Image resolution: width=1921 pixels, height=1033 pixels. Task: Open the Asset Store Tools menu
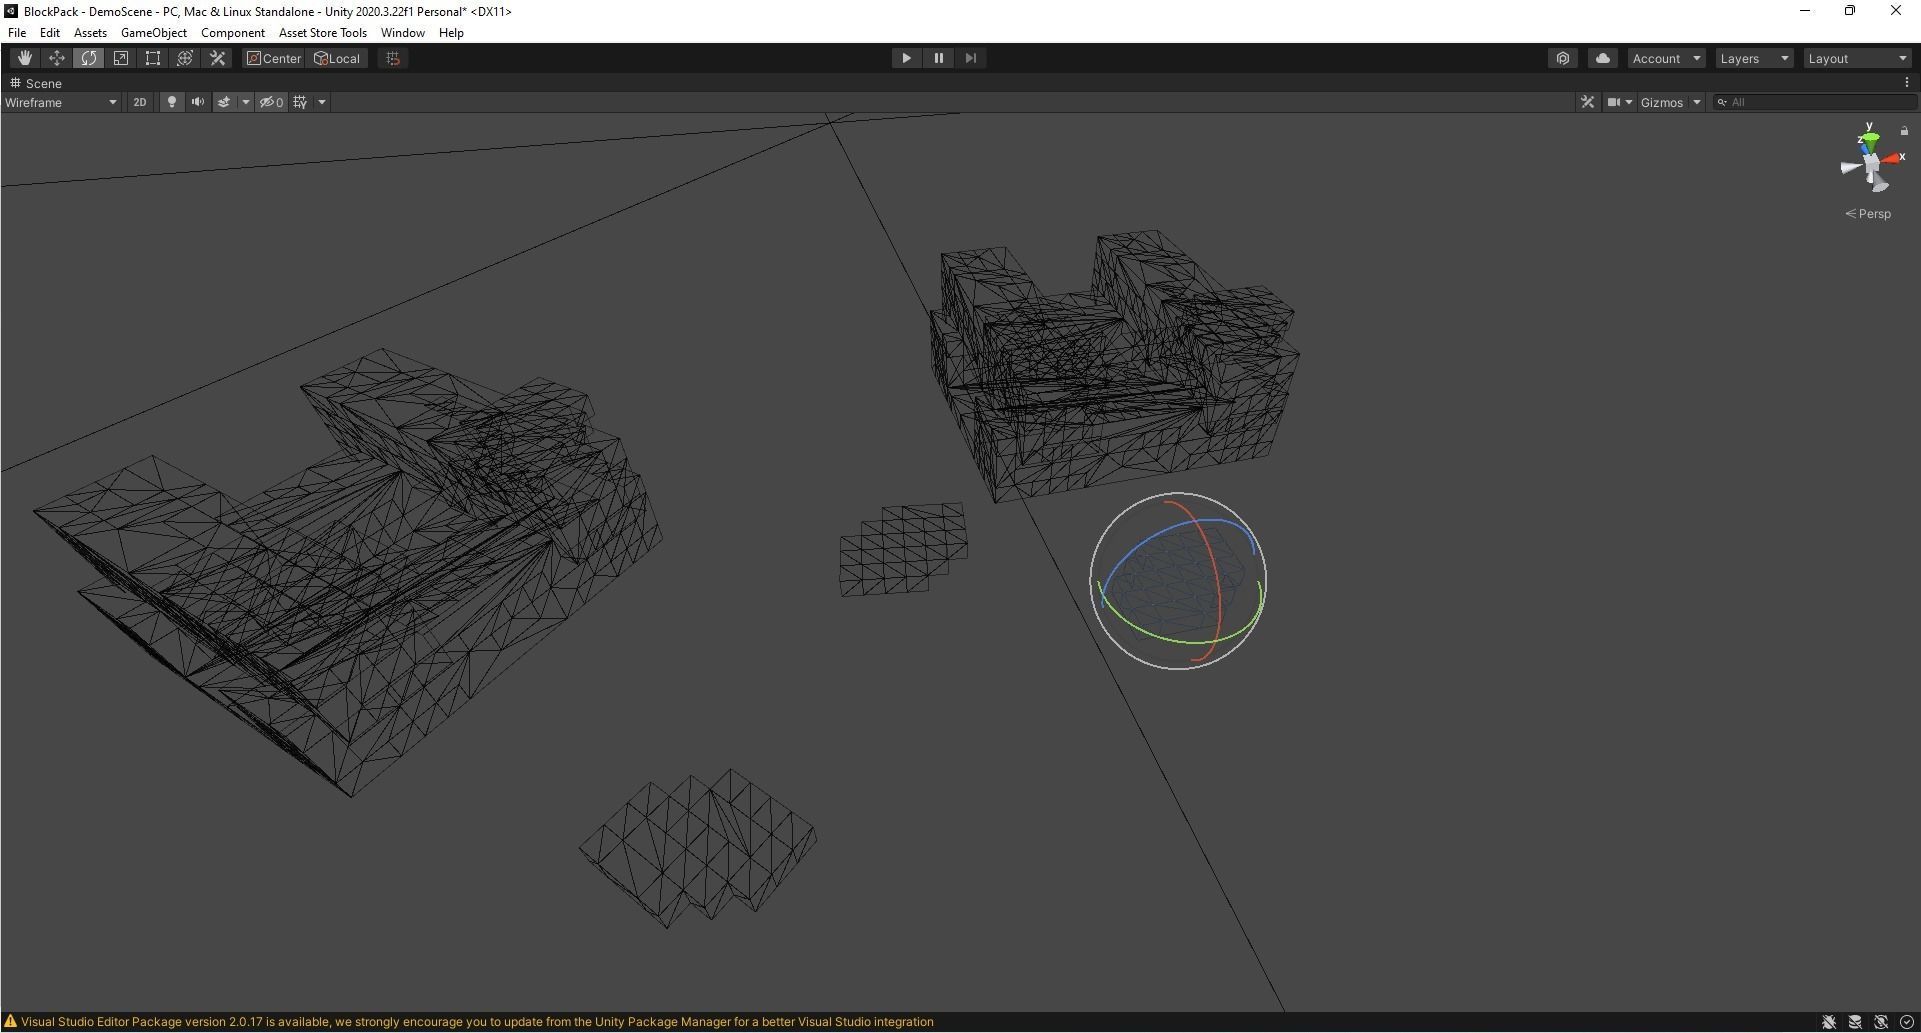point(322,33)
